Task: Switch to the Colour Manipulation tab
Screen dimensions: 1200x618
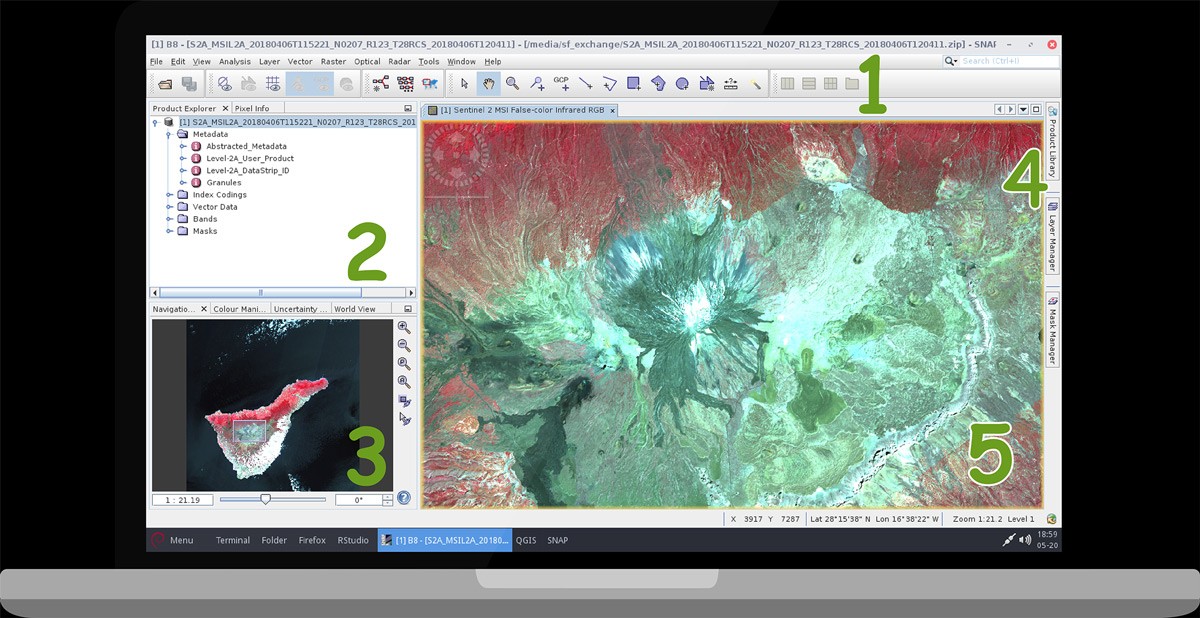Action: pos(239,309)
